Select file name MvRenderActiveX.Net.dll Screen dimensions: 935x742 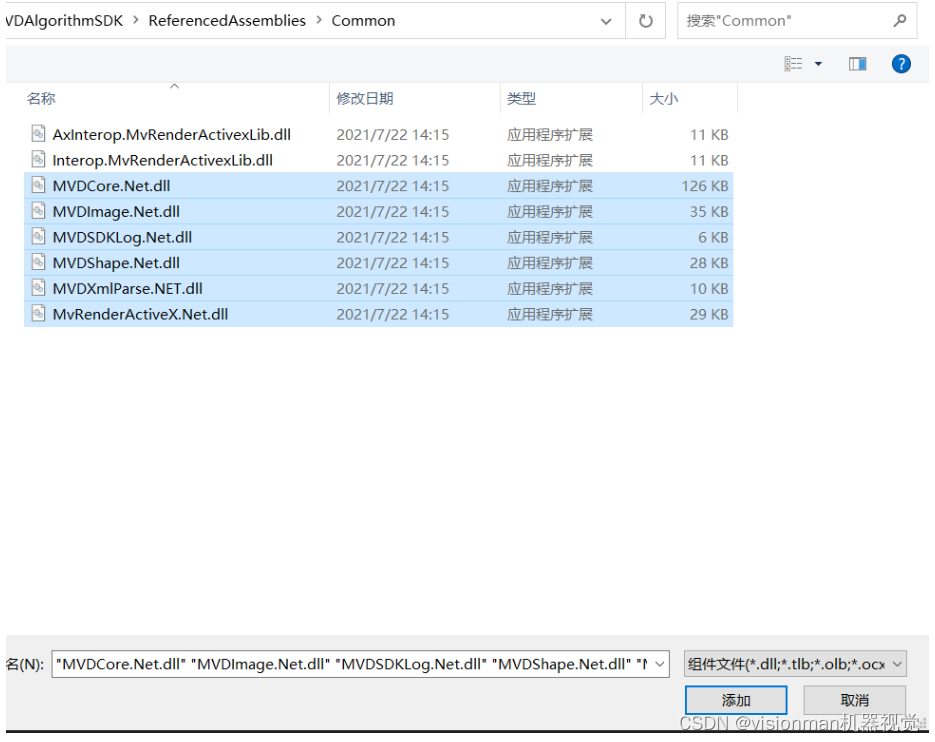coord(140,314)
